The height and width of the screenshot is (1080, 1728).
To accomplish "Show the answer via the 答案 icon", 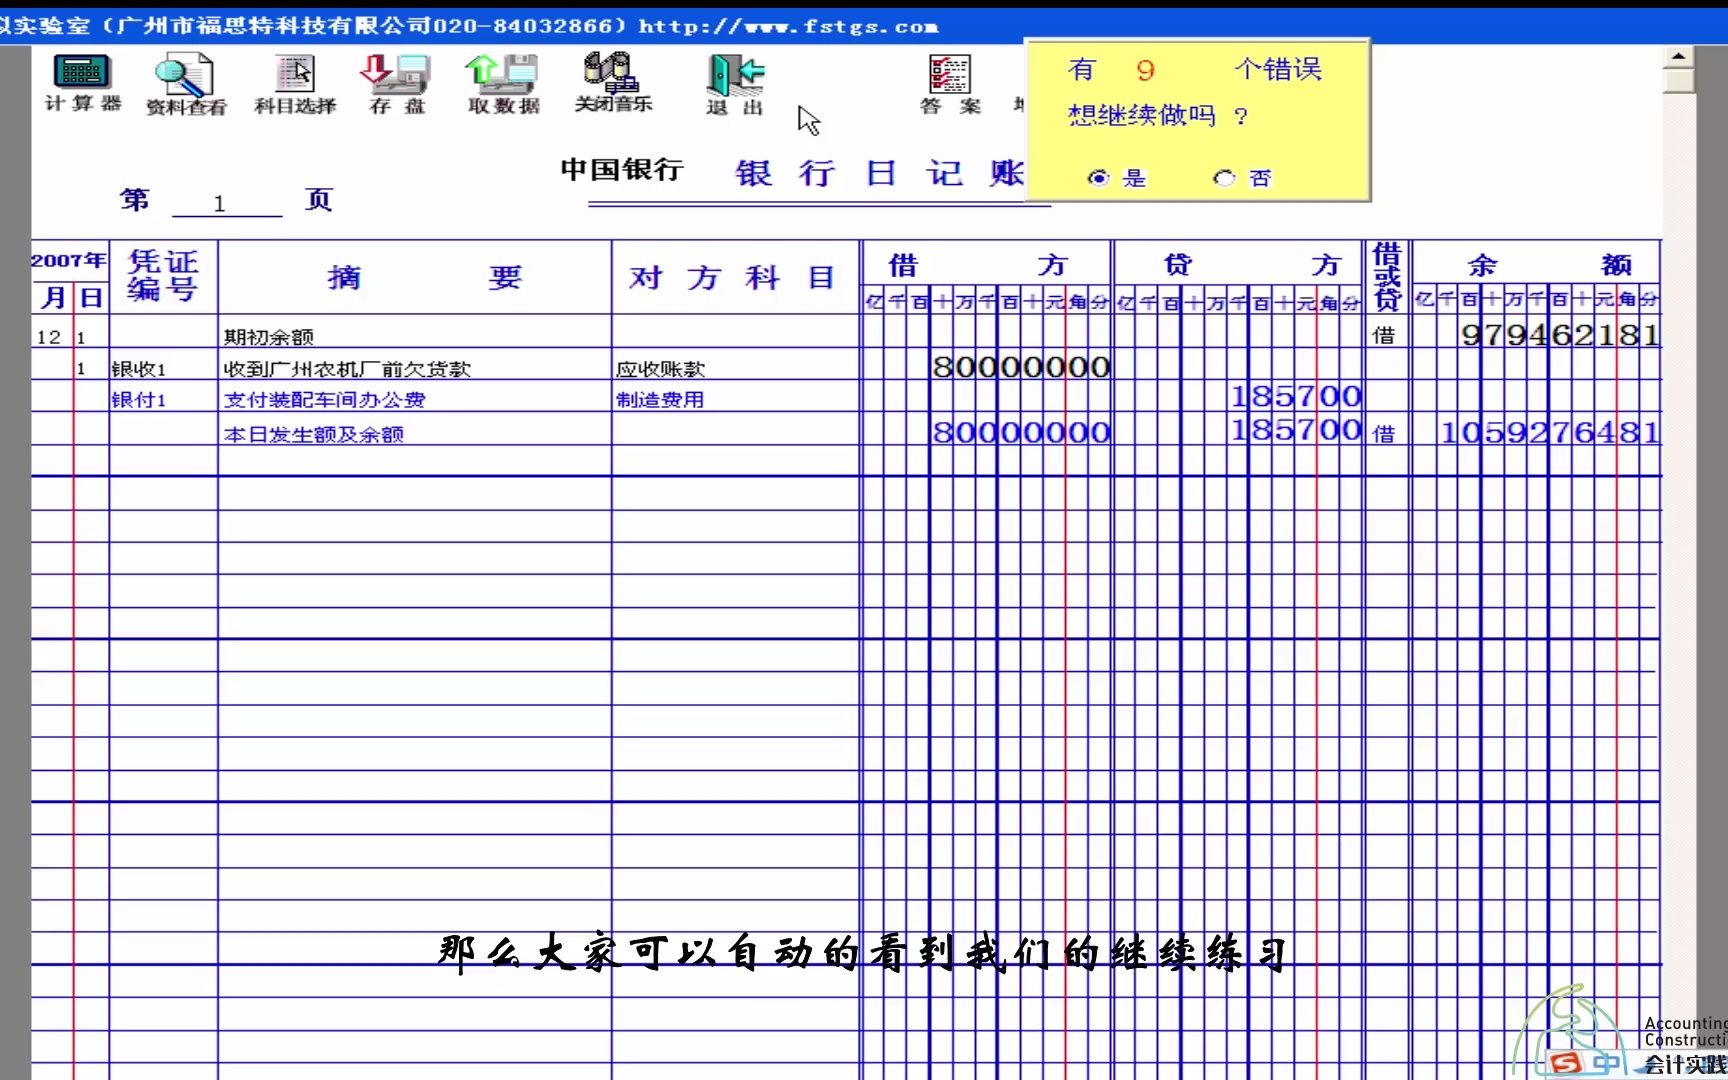I will [950, 85].
